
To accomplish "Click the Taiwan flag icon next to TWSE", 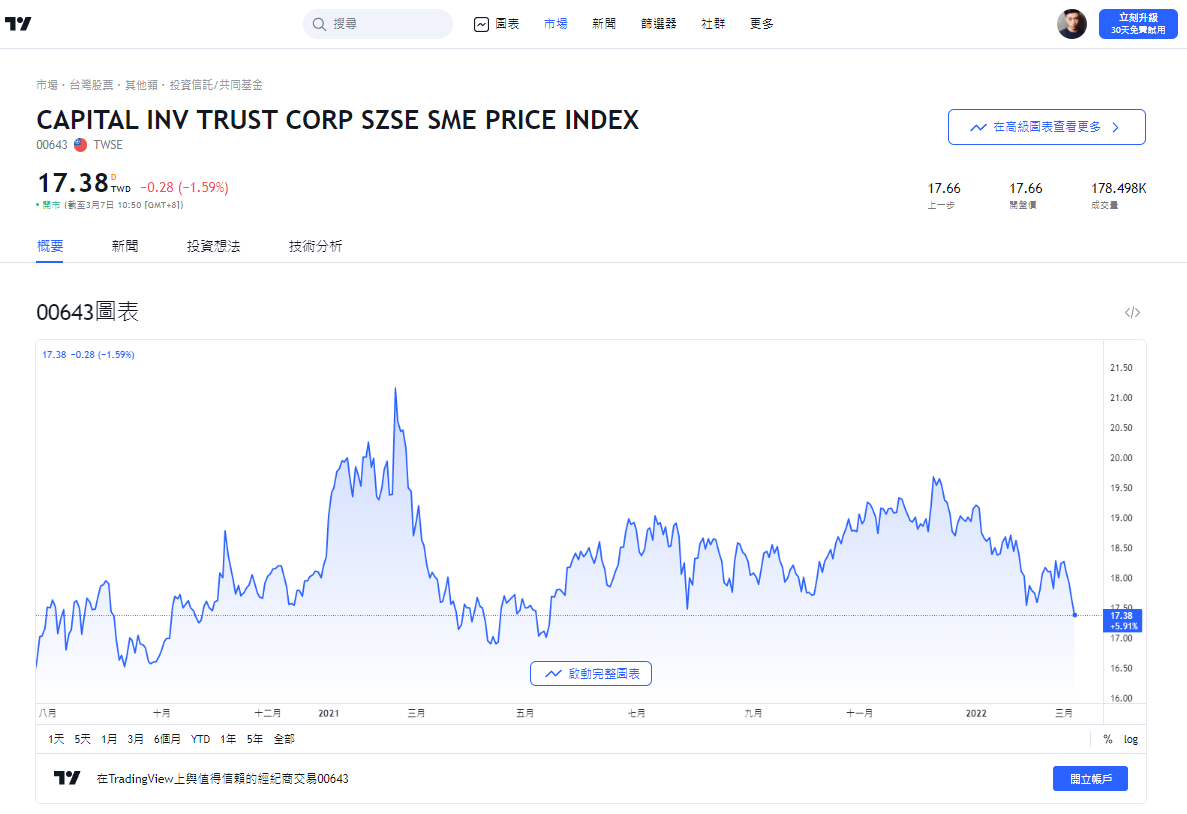I will coord(80,145).
